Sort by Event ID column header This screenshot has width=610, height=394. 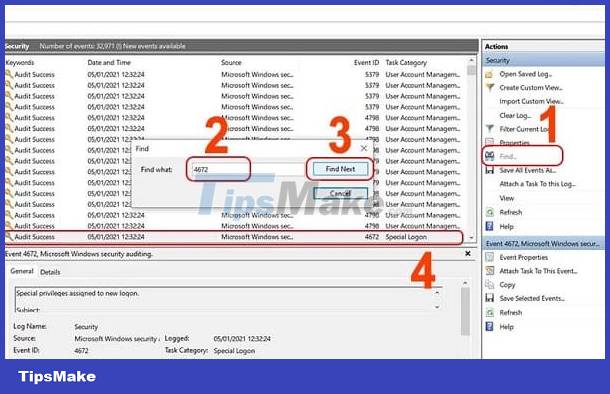(x=366, y=63)
